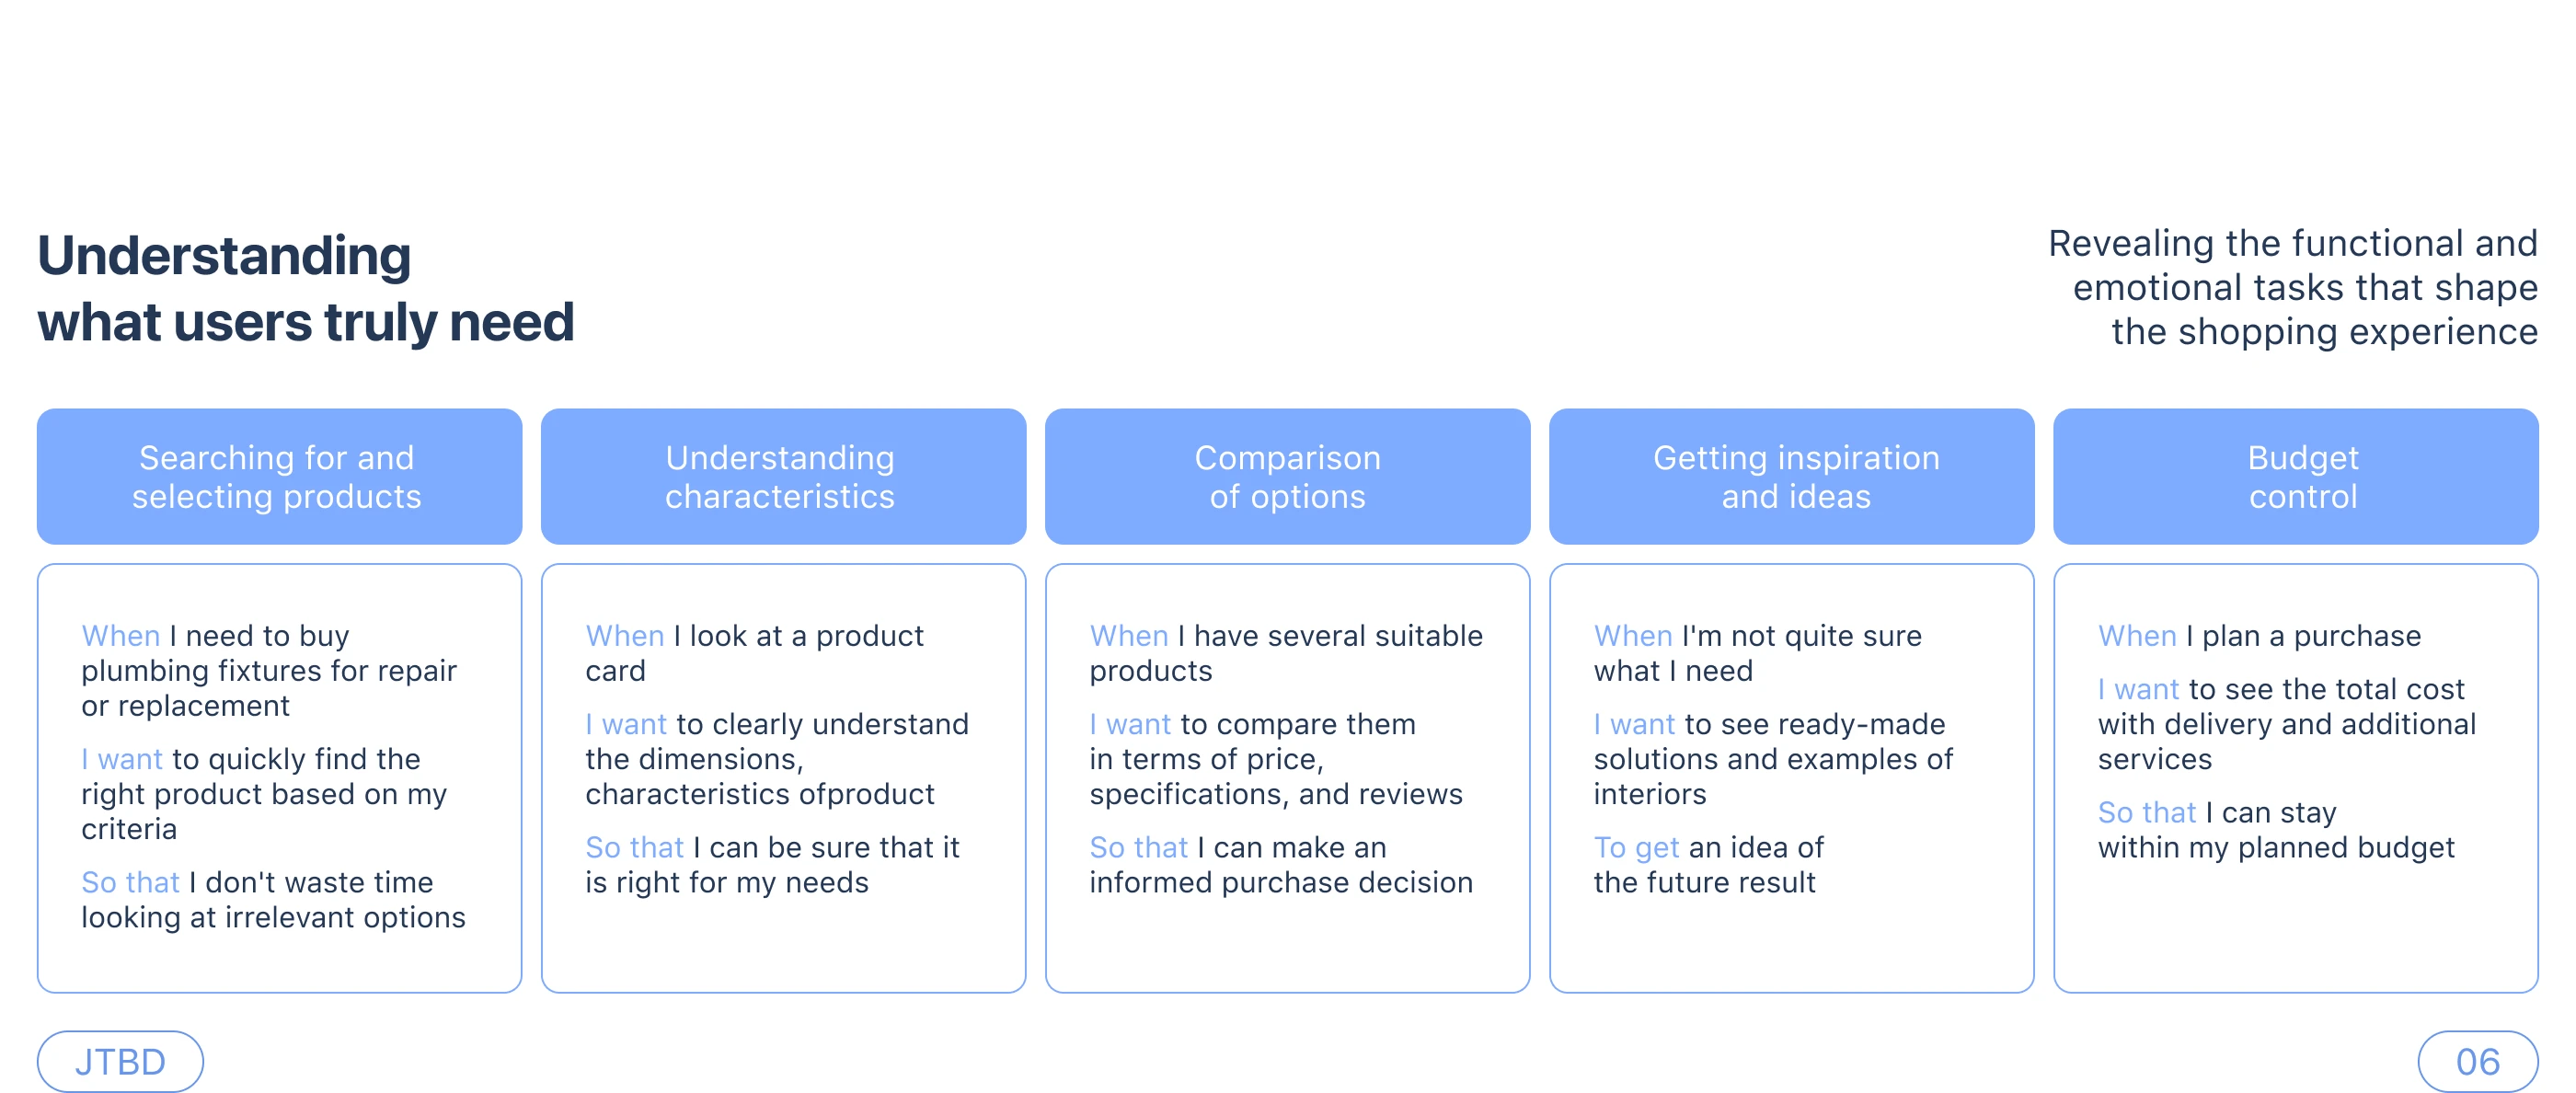This screenshot has height=1093, width=2576.
Task: Select the "Comparison of options" header block
Action: tap(1287, 476)
